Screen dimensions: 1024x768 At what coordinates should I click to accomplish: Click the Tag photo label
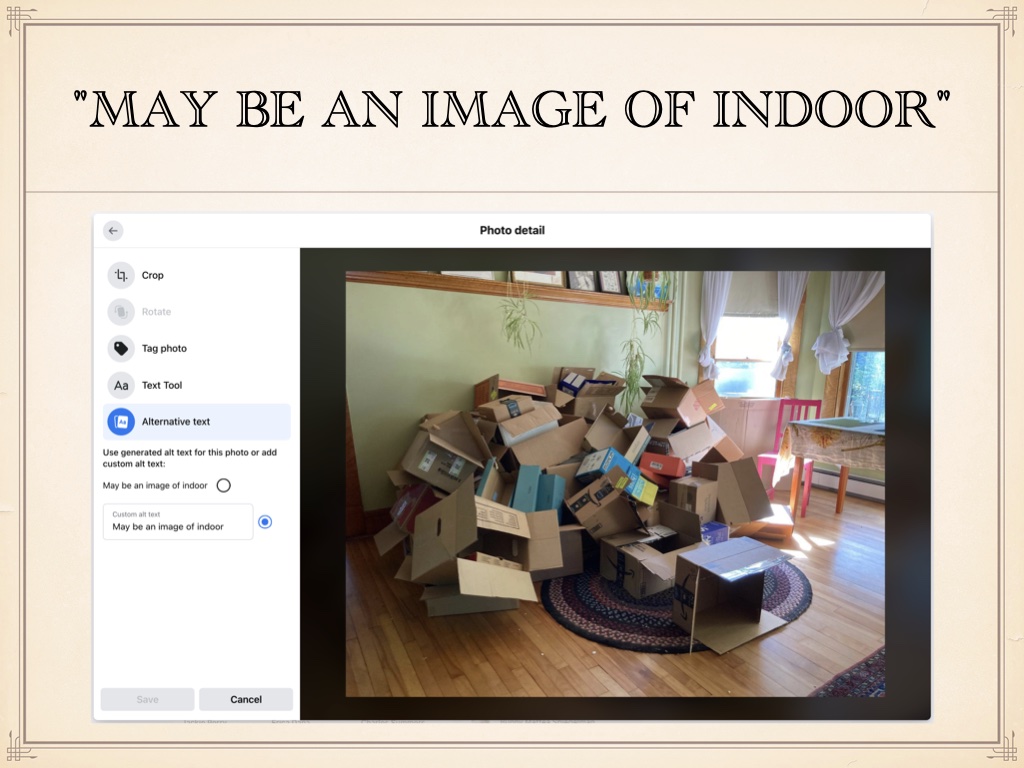(x=164, y=348)
